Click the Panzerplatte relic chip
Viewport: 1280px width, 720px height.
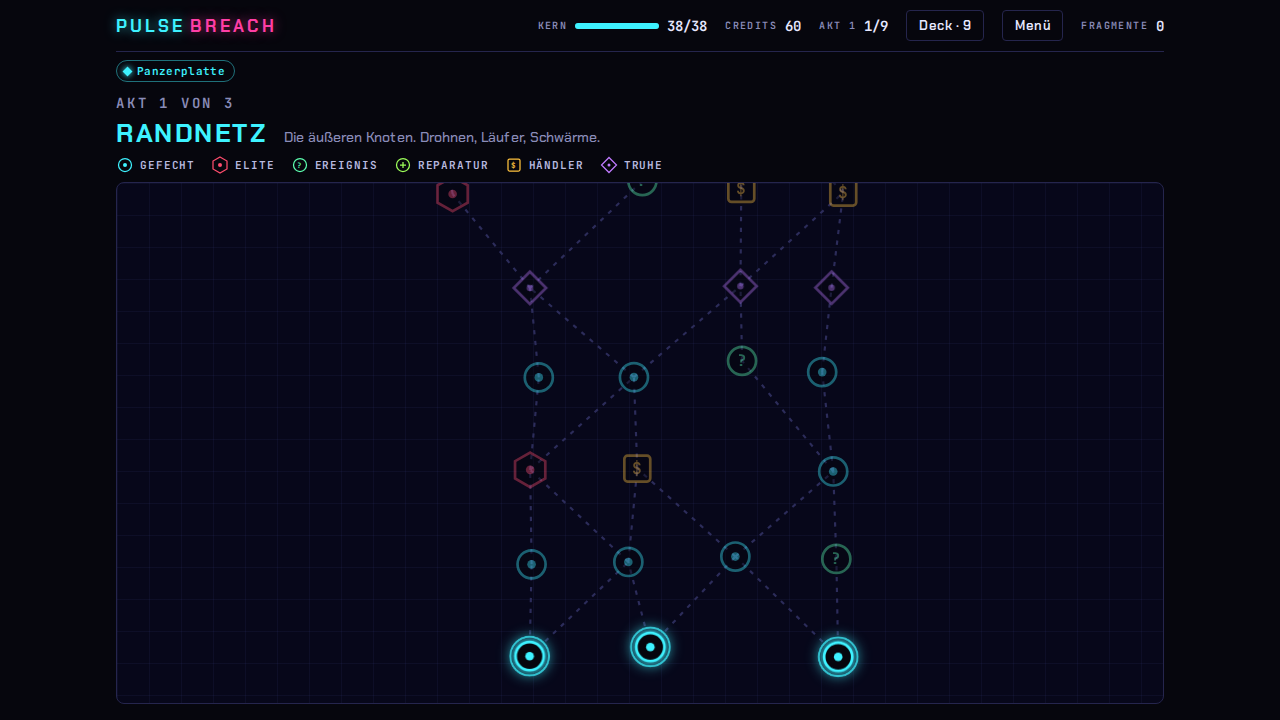pyautogui.click(x=175, y=71)
